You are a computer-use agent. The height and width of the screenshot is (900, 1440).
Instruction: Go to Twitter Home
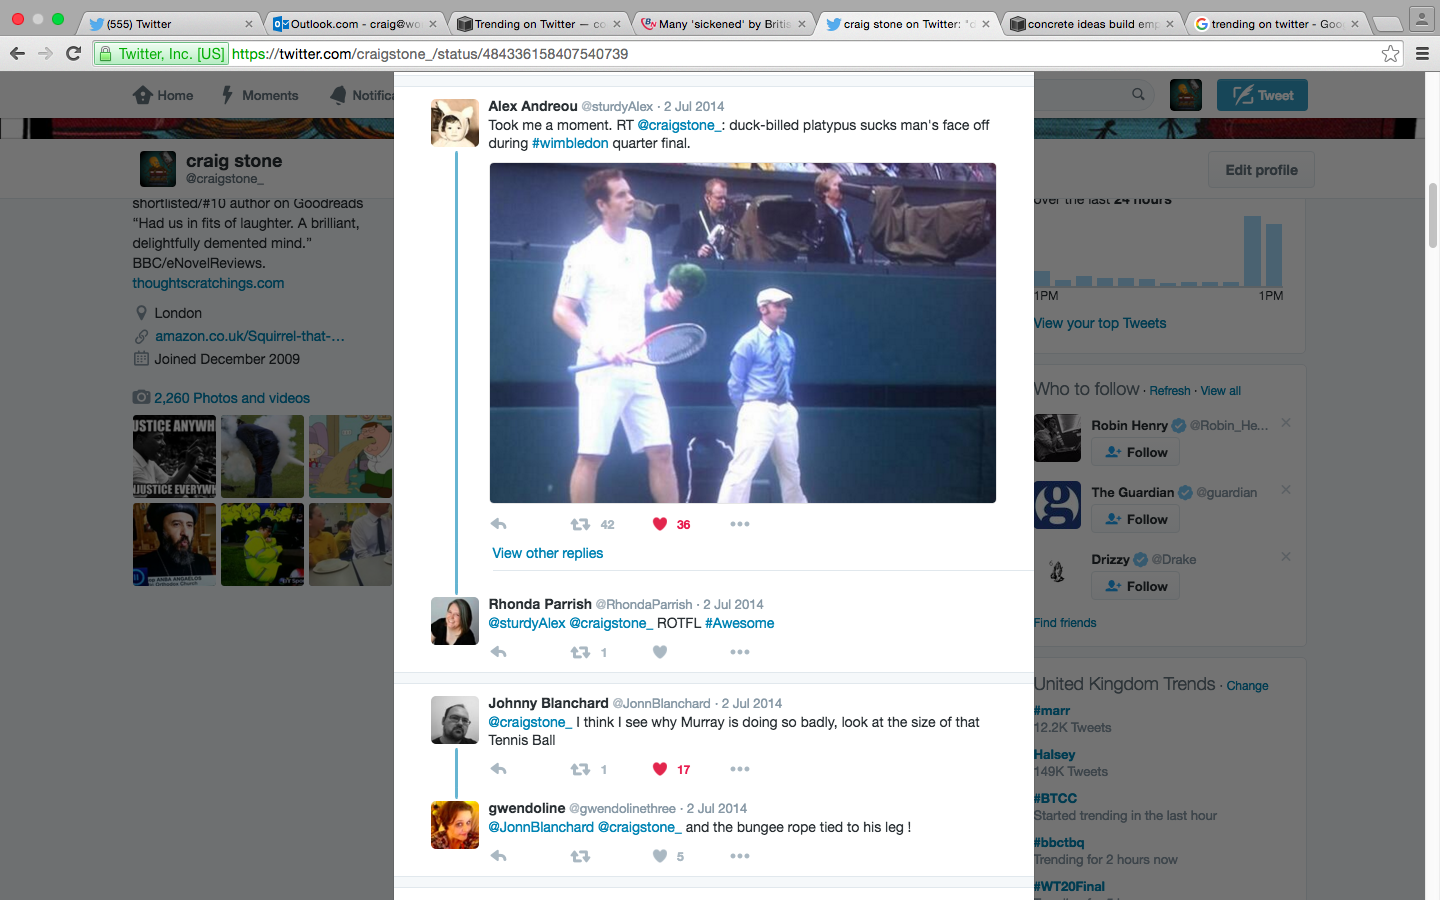(164, 95)
